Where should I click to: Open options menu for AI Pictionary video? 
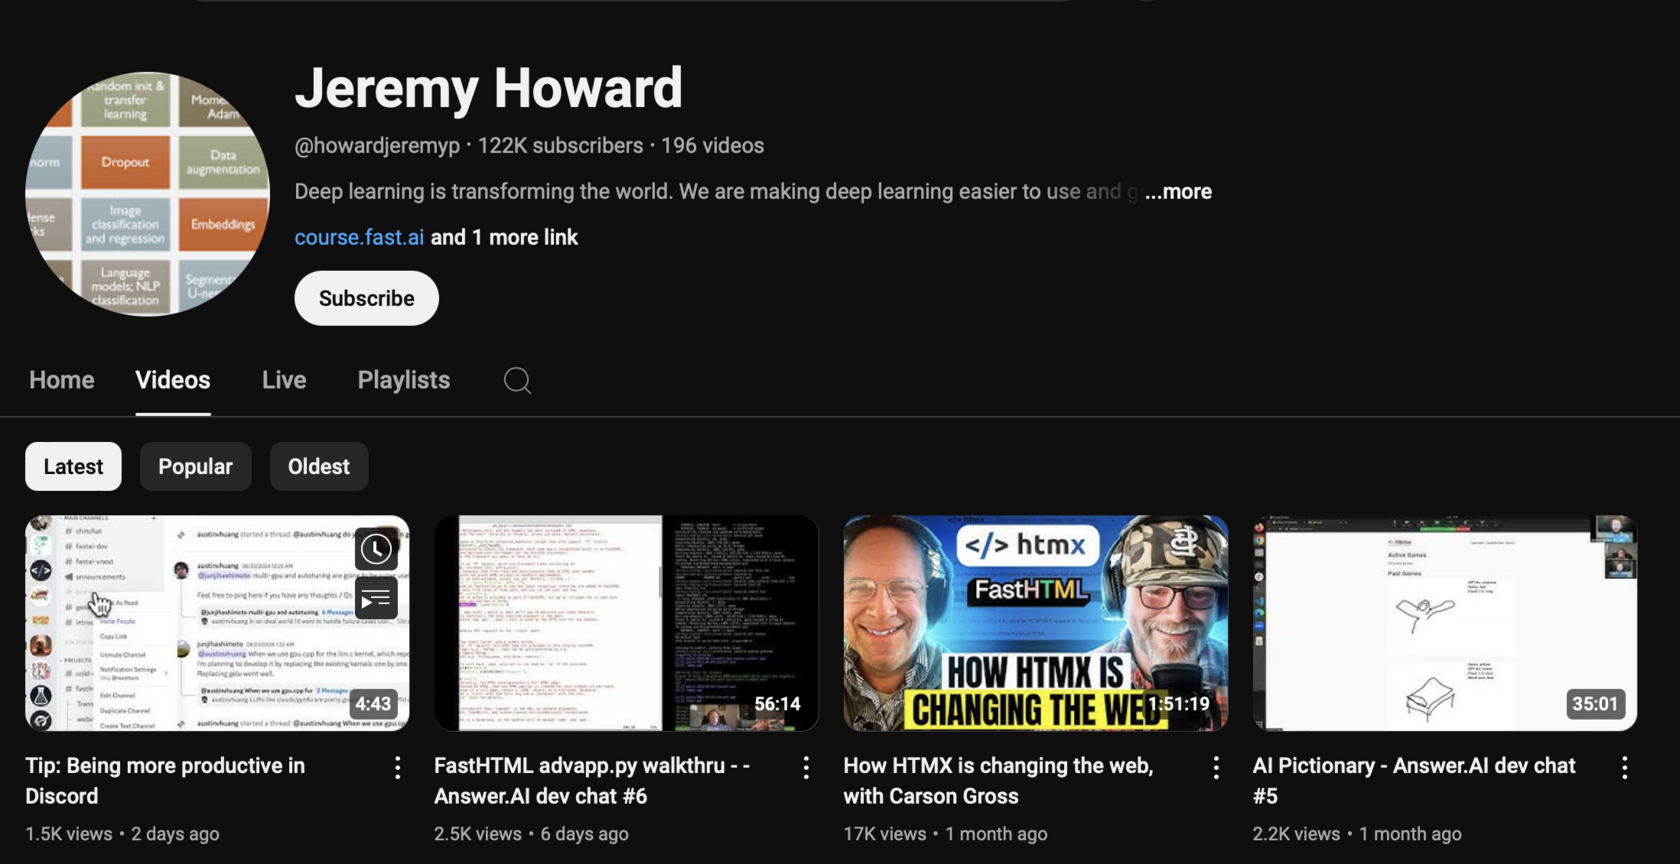click(1624, 767)
